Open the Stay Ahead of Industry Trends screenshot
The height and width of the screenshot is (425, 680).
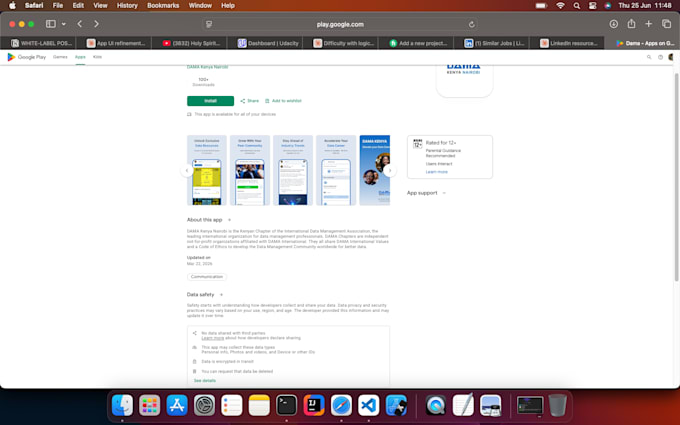point(293,170)
